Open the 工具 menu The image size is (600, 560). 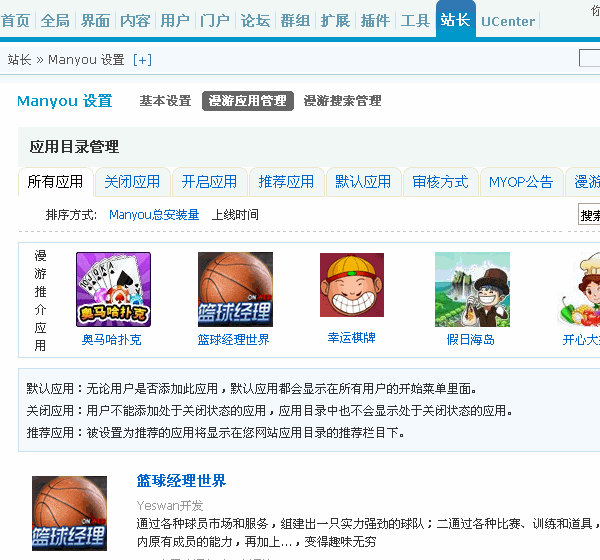[415, 21]
